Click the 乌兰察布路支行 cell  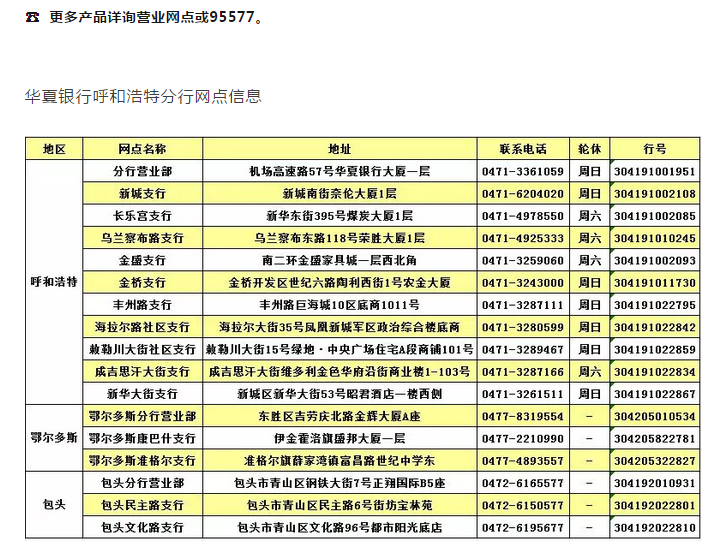[143, 238]
